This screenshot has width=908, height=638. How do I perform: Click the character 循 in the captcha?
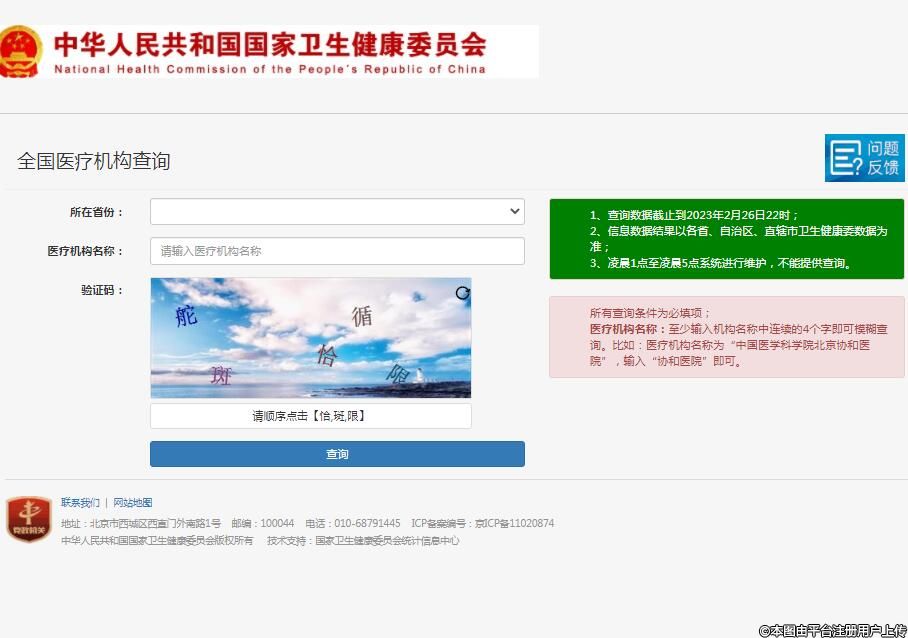click(x=361, y=316)
